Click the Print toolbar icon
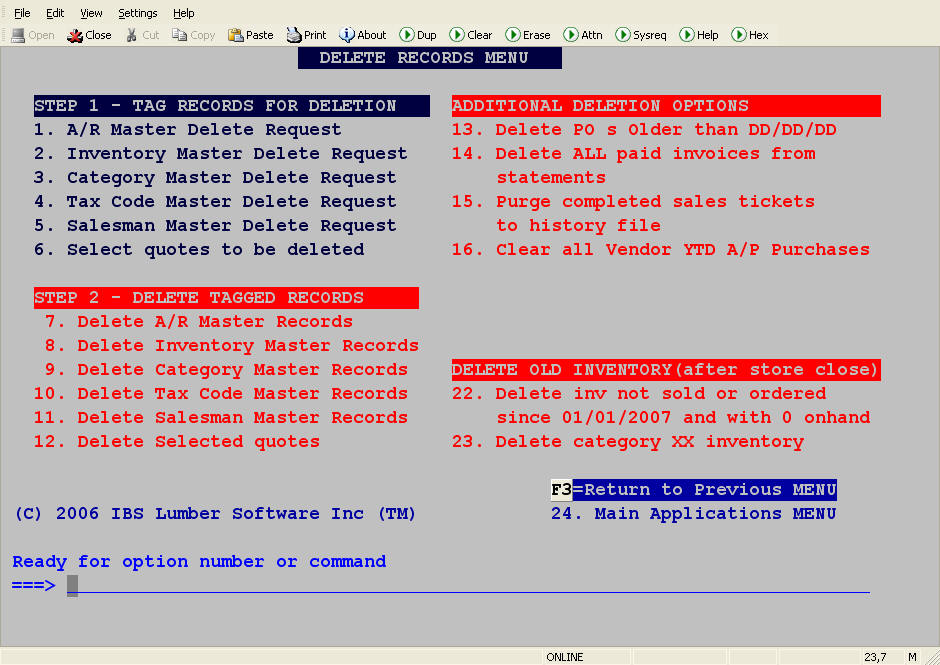This screenshot has height=665, width=940. coord(294,35)
